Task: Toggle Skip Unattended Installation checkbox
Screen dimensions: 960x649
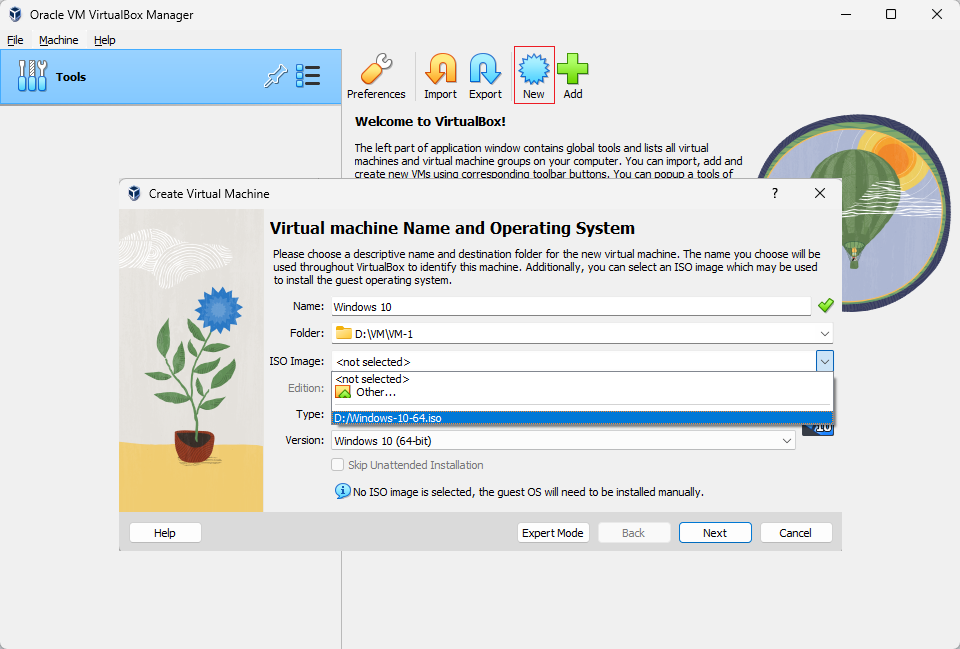Action: click(337, 465)
